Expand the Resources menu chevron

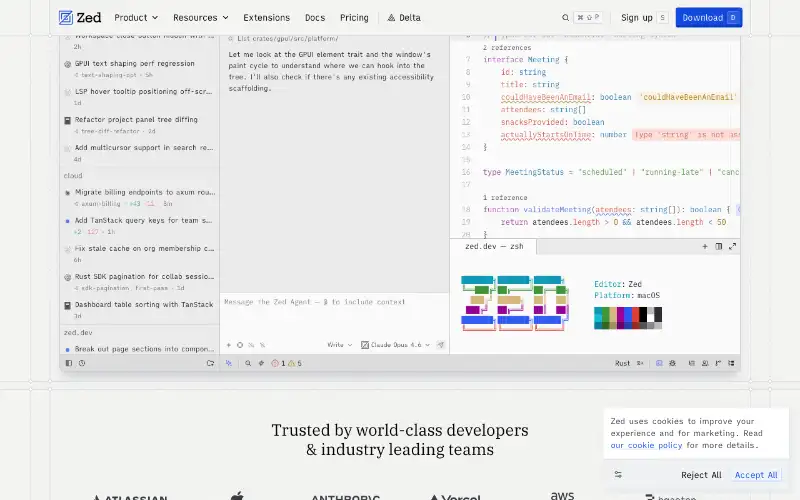tap(225, 18)
